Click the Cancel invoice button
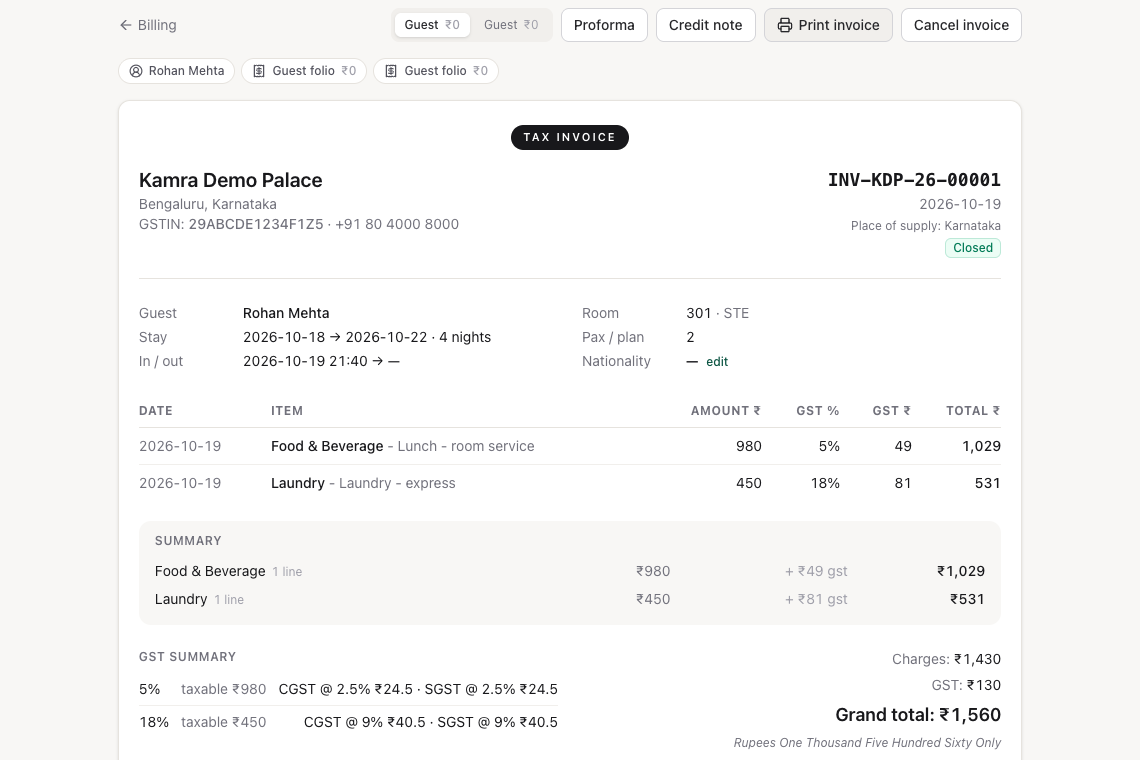The height and width of the screenshot is (760, 1140). point(961,25)
